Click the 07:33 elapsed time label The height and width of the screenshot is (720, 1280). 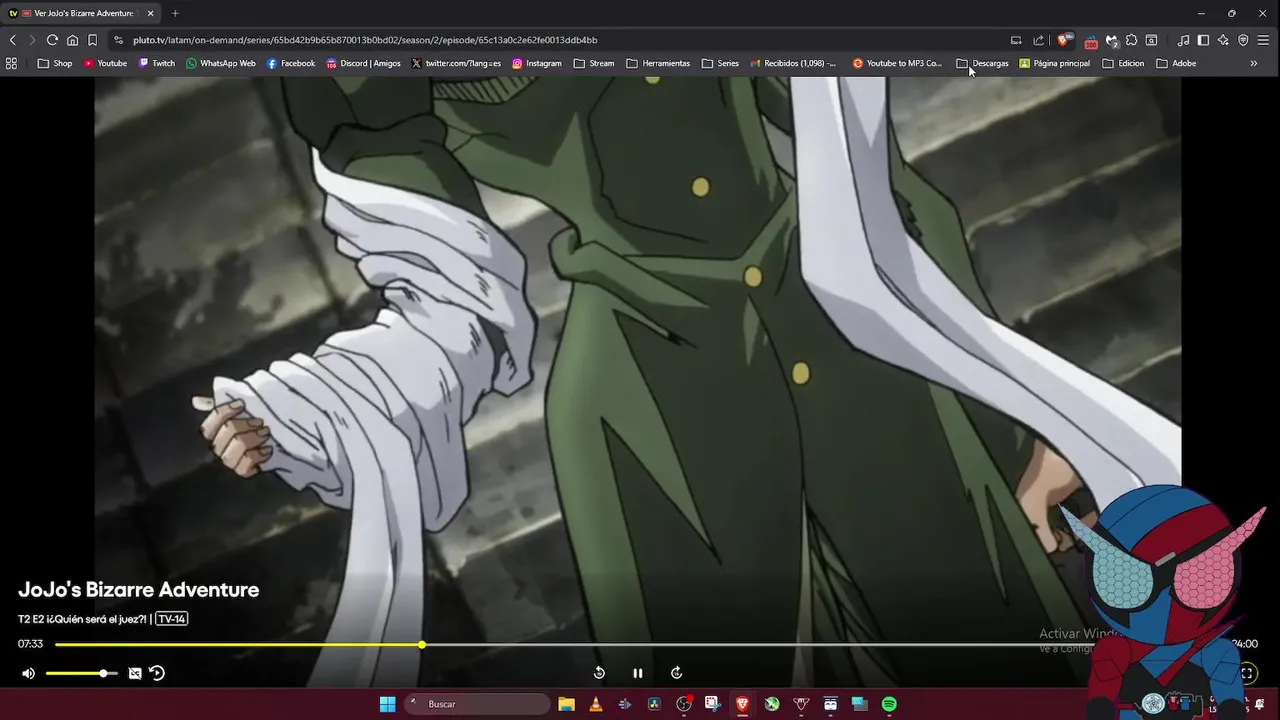tap(30, 644)
